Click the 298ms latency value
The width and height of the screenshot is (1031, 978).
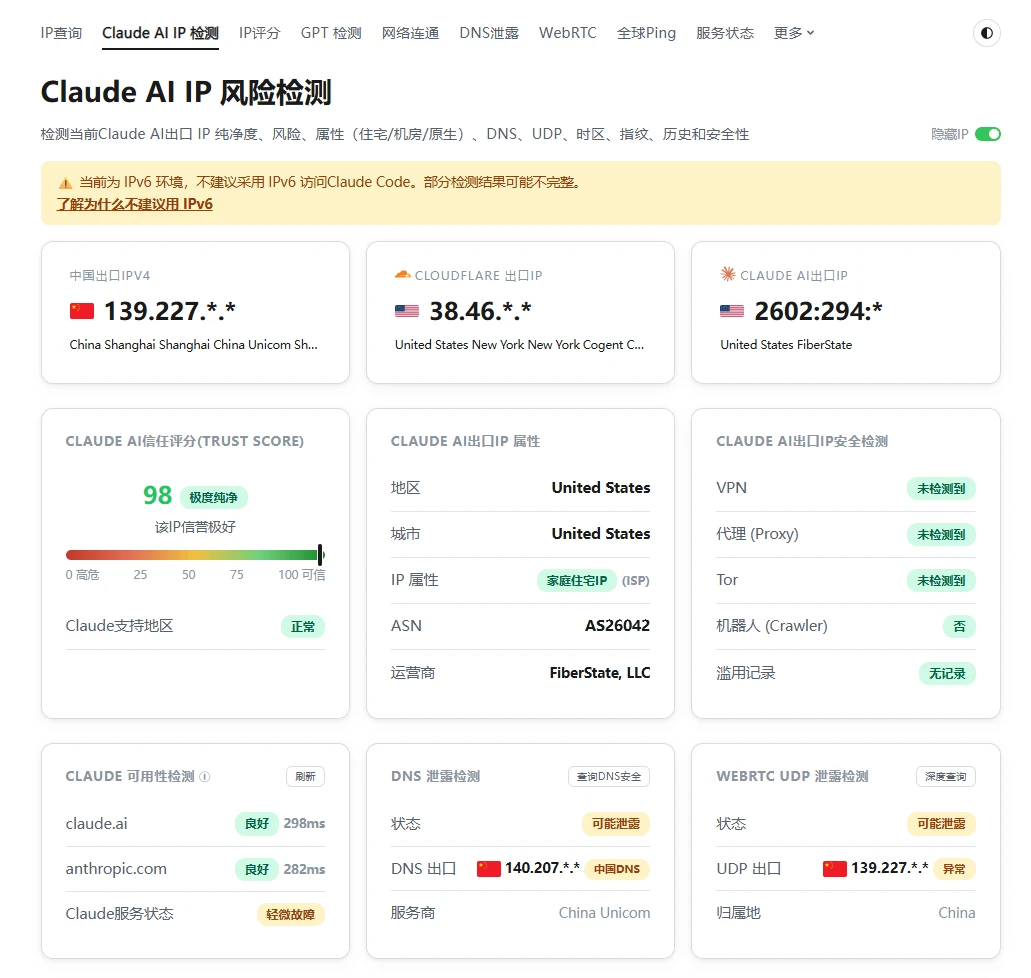[x=304, y=823]
